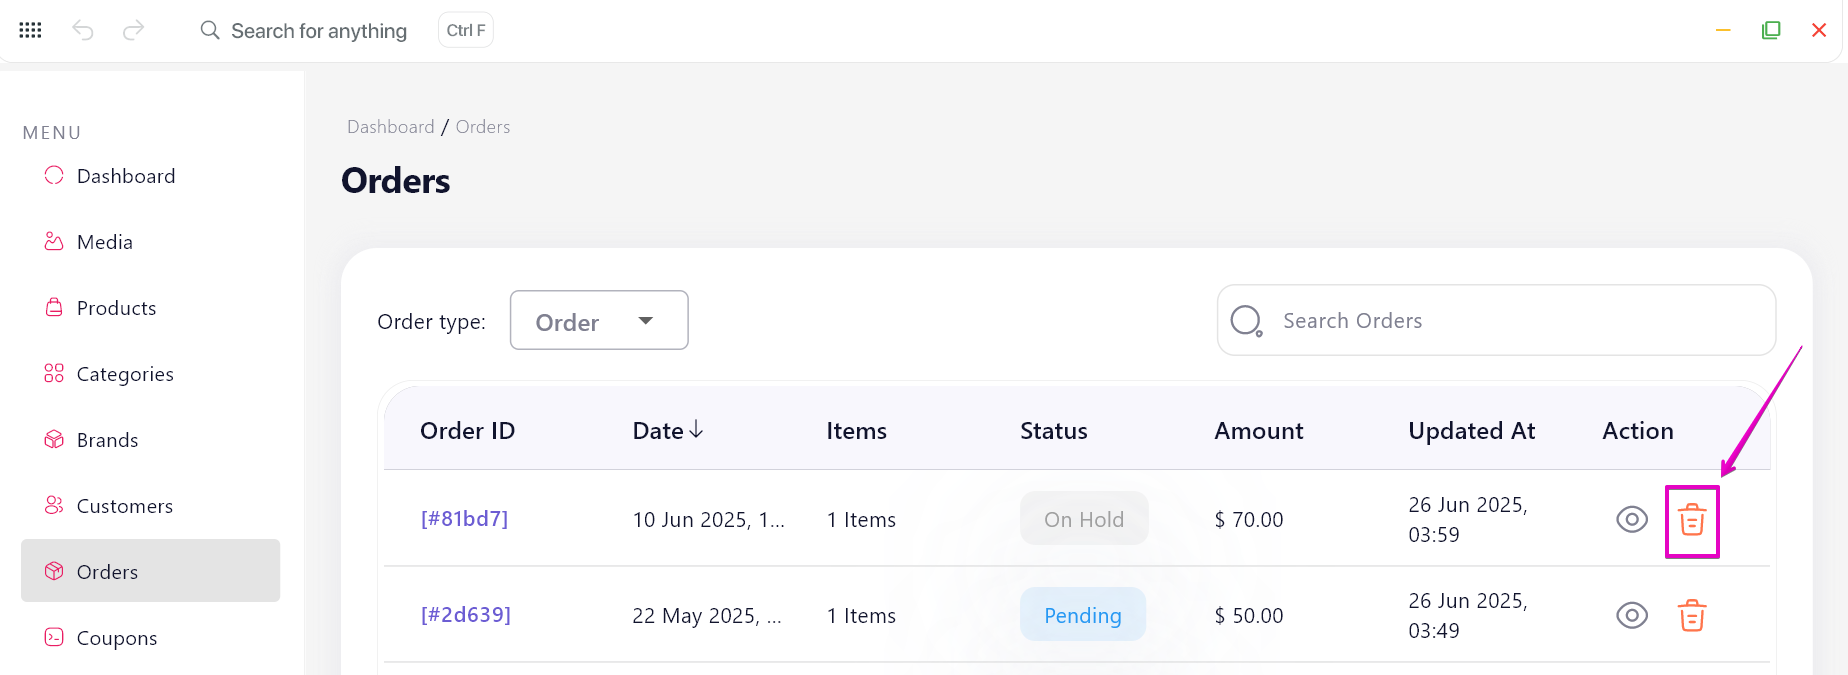
Task: Focus the Search Orders input field
Action: tap(1496, 320)
